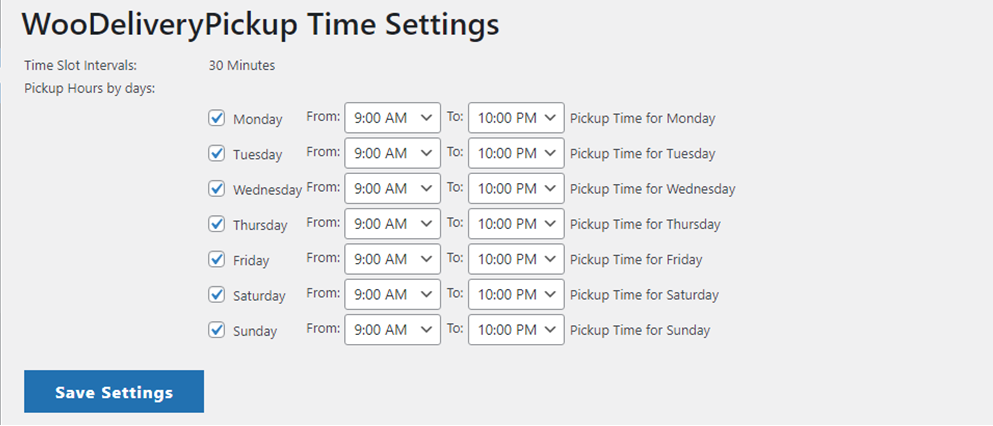Viewport: 993px width, 426px height.
Task: Open Monday's To time dropdown
Action: tap(516, 118)
